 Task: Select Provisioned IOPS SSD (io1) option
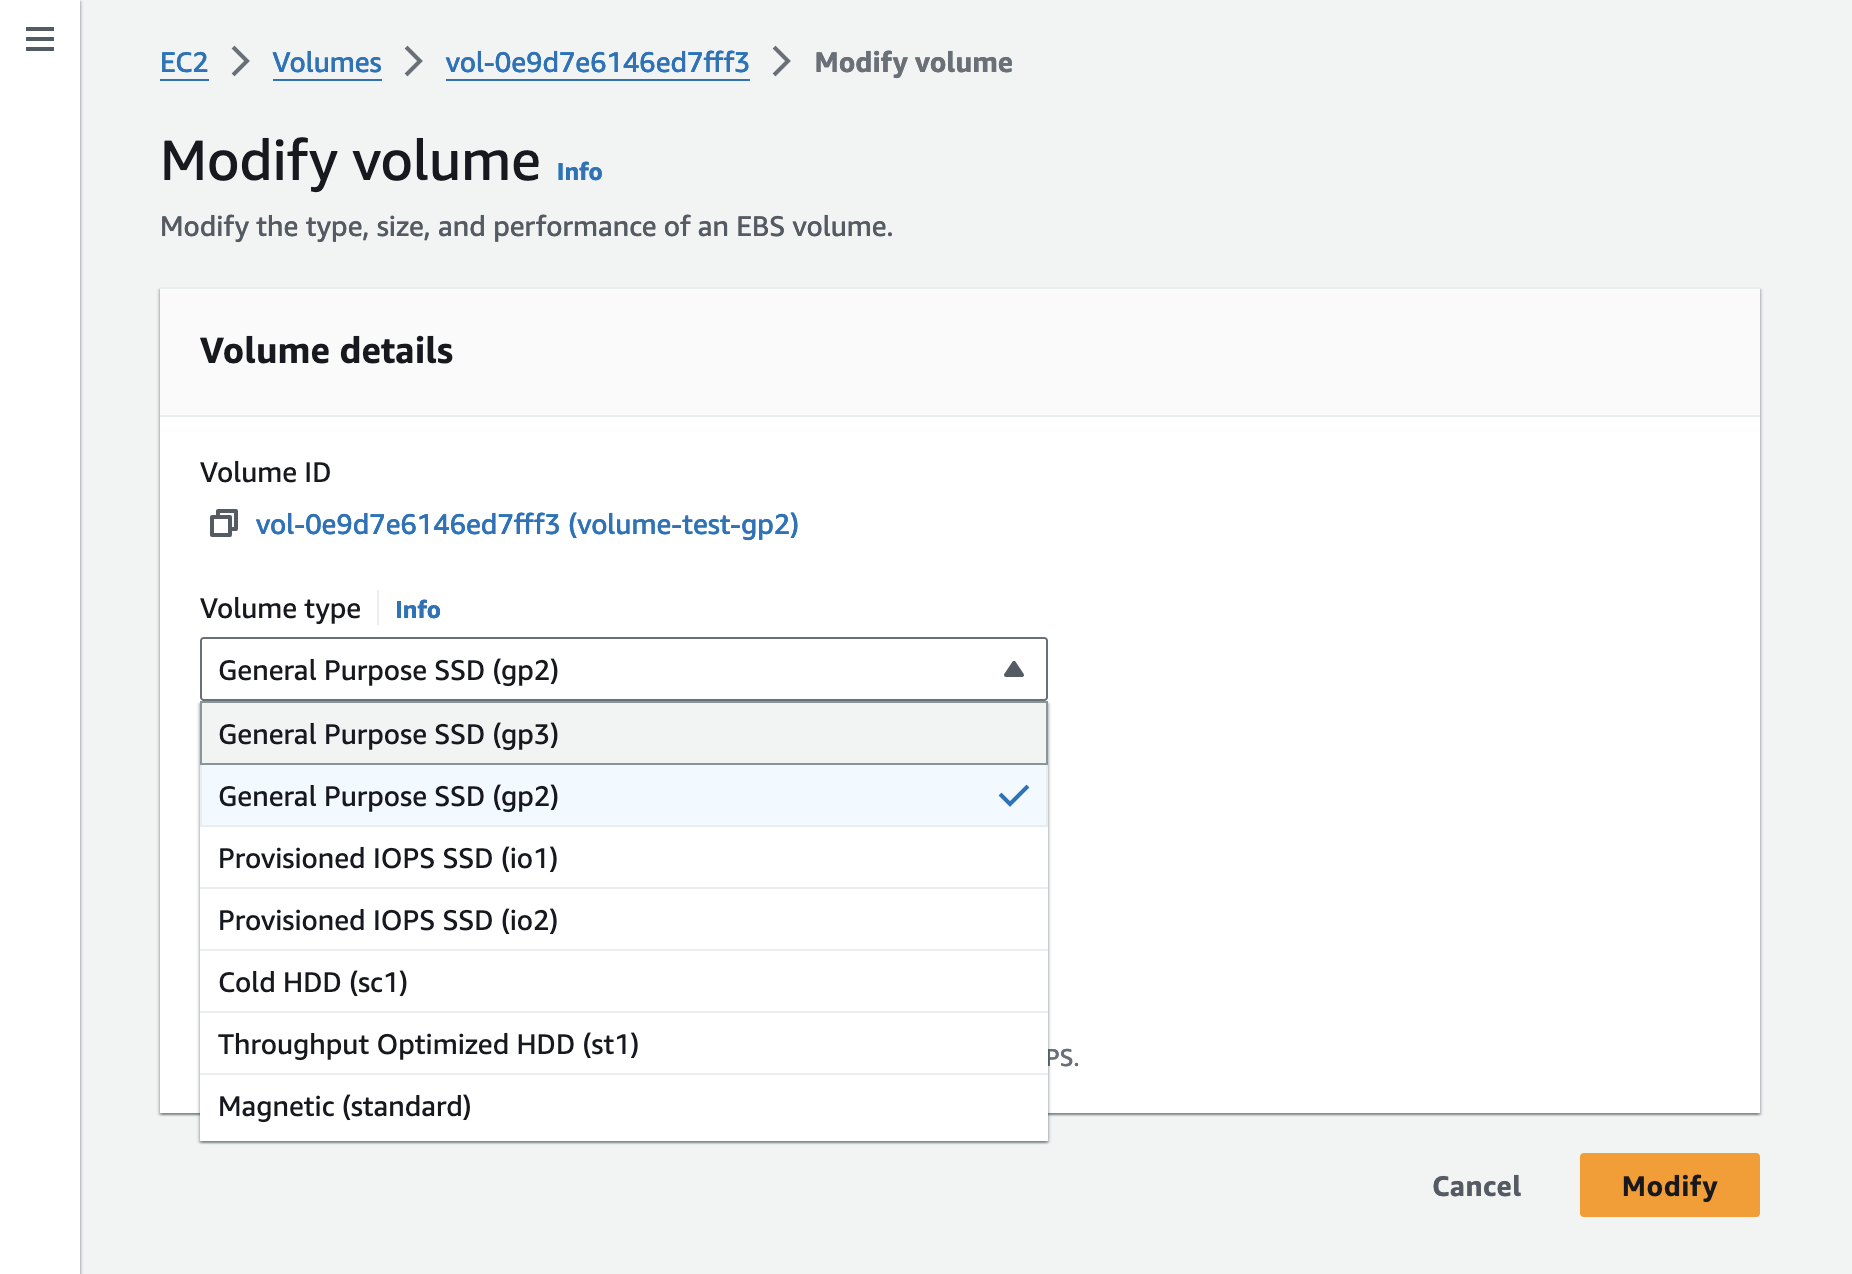[388, 857]
